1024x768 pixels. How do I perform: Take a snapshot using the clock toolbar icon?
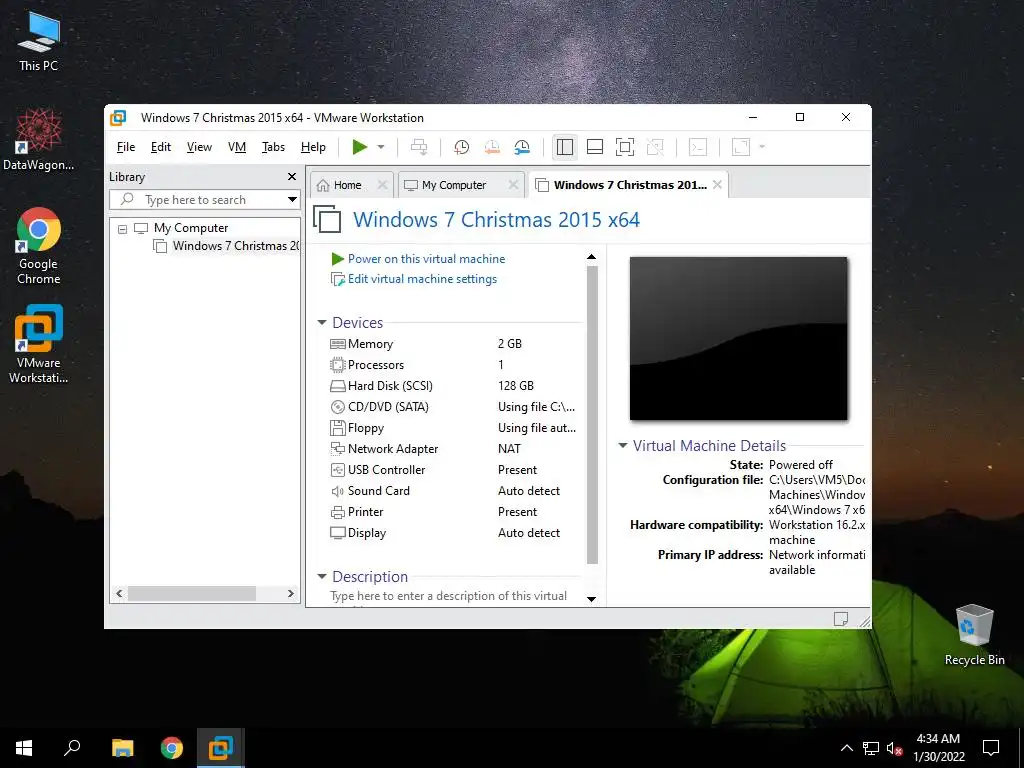tap(462, 147)
